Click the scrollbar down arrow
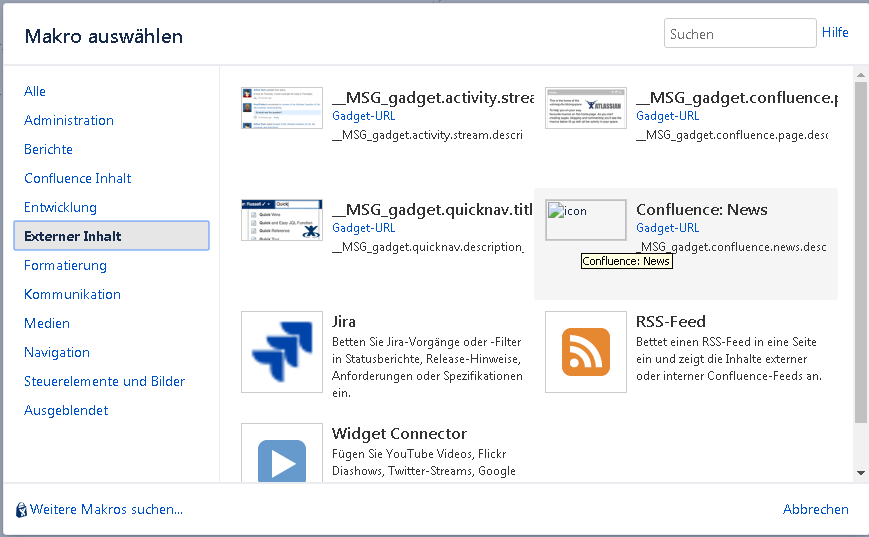The height and width of the screenshot is (537, 869). pos(861,473)
